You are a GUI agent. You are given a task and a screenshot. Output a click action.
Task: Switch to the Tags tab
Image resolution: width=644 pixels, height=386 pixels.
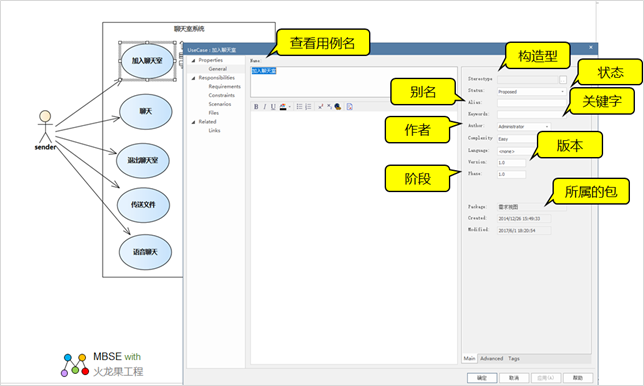point(513,358)
